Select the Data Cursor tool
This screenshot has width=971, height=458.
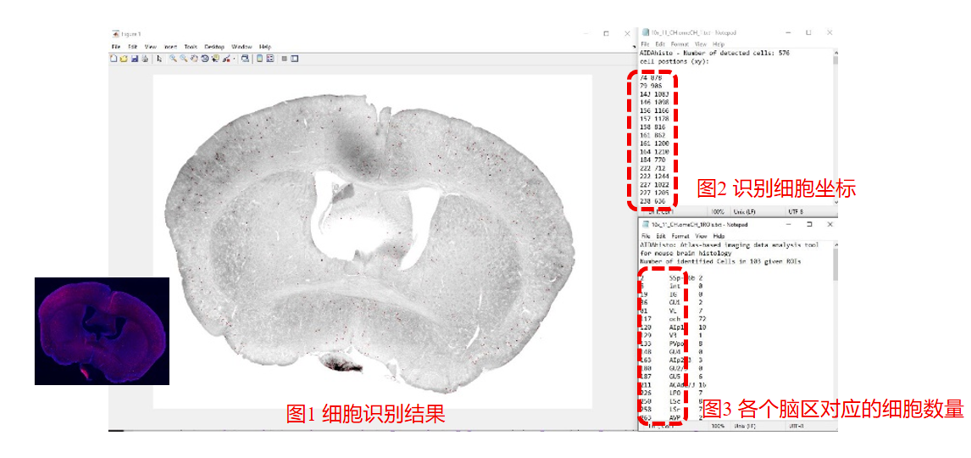click(x=216, y=59)
